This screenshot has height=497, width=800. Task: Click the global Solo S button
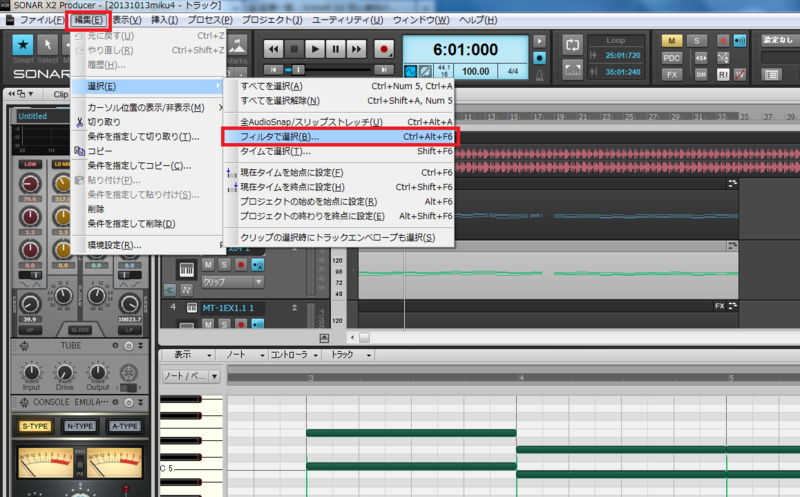(x=696, y=41)
